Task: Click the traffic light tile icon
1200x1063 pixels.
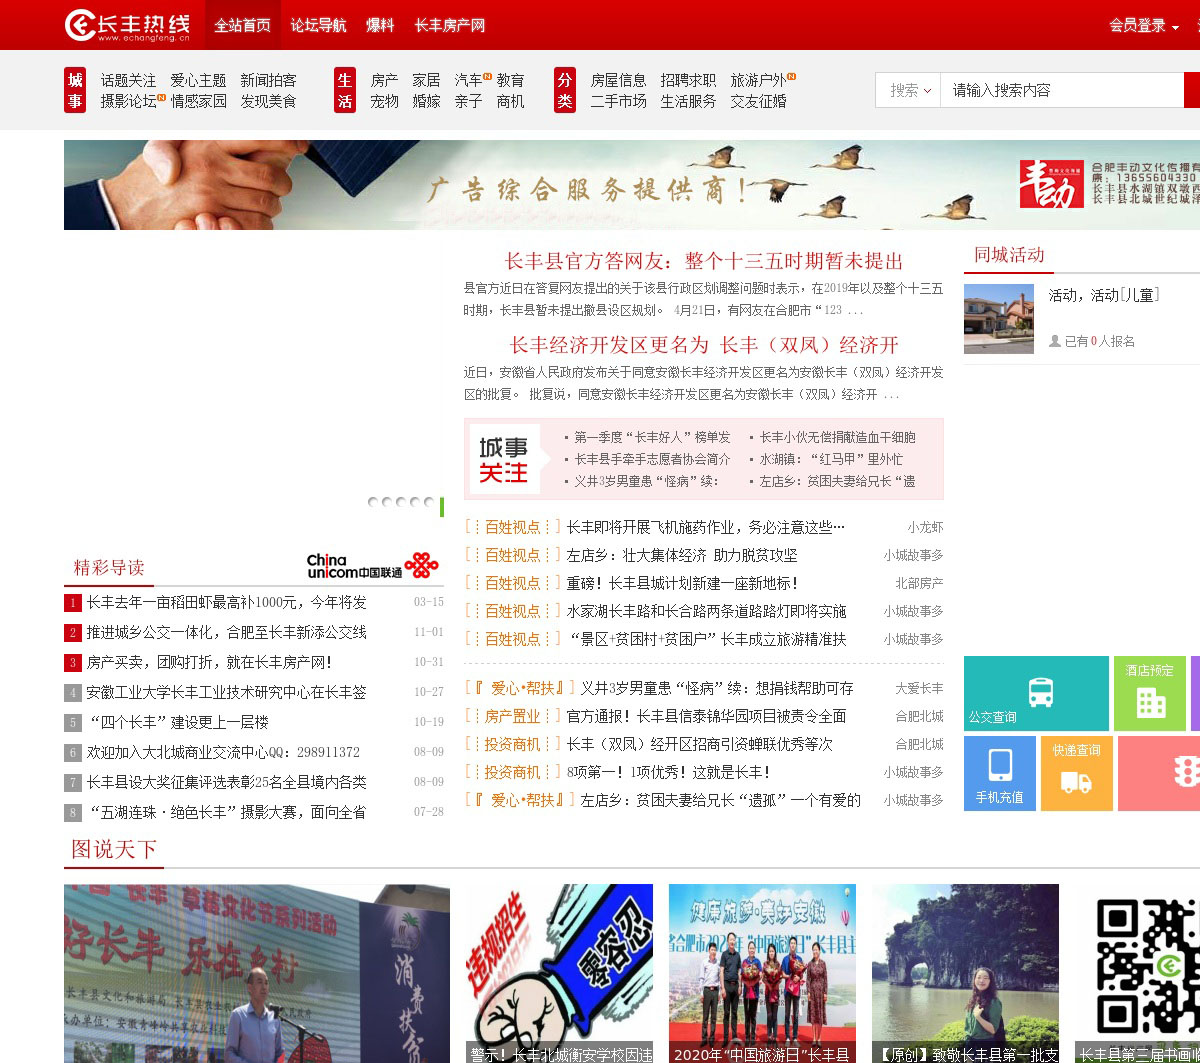Action: point(1185,773)
